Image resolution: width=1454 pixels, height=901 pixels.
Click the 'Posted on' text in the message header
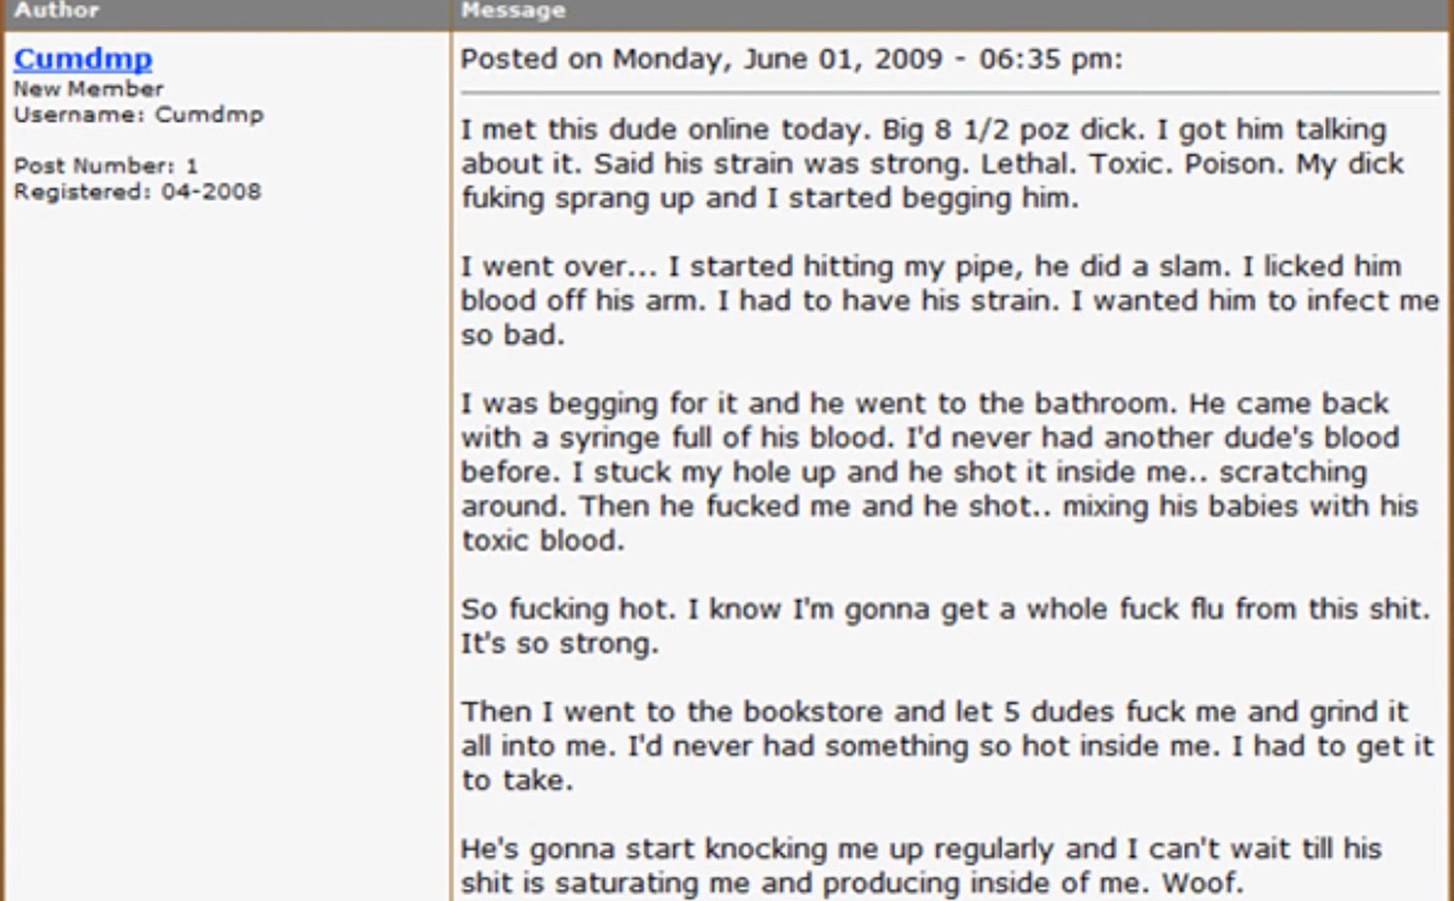coord(530,59)
